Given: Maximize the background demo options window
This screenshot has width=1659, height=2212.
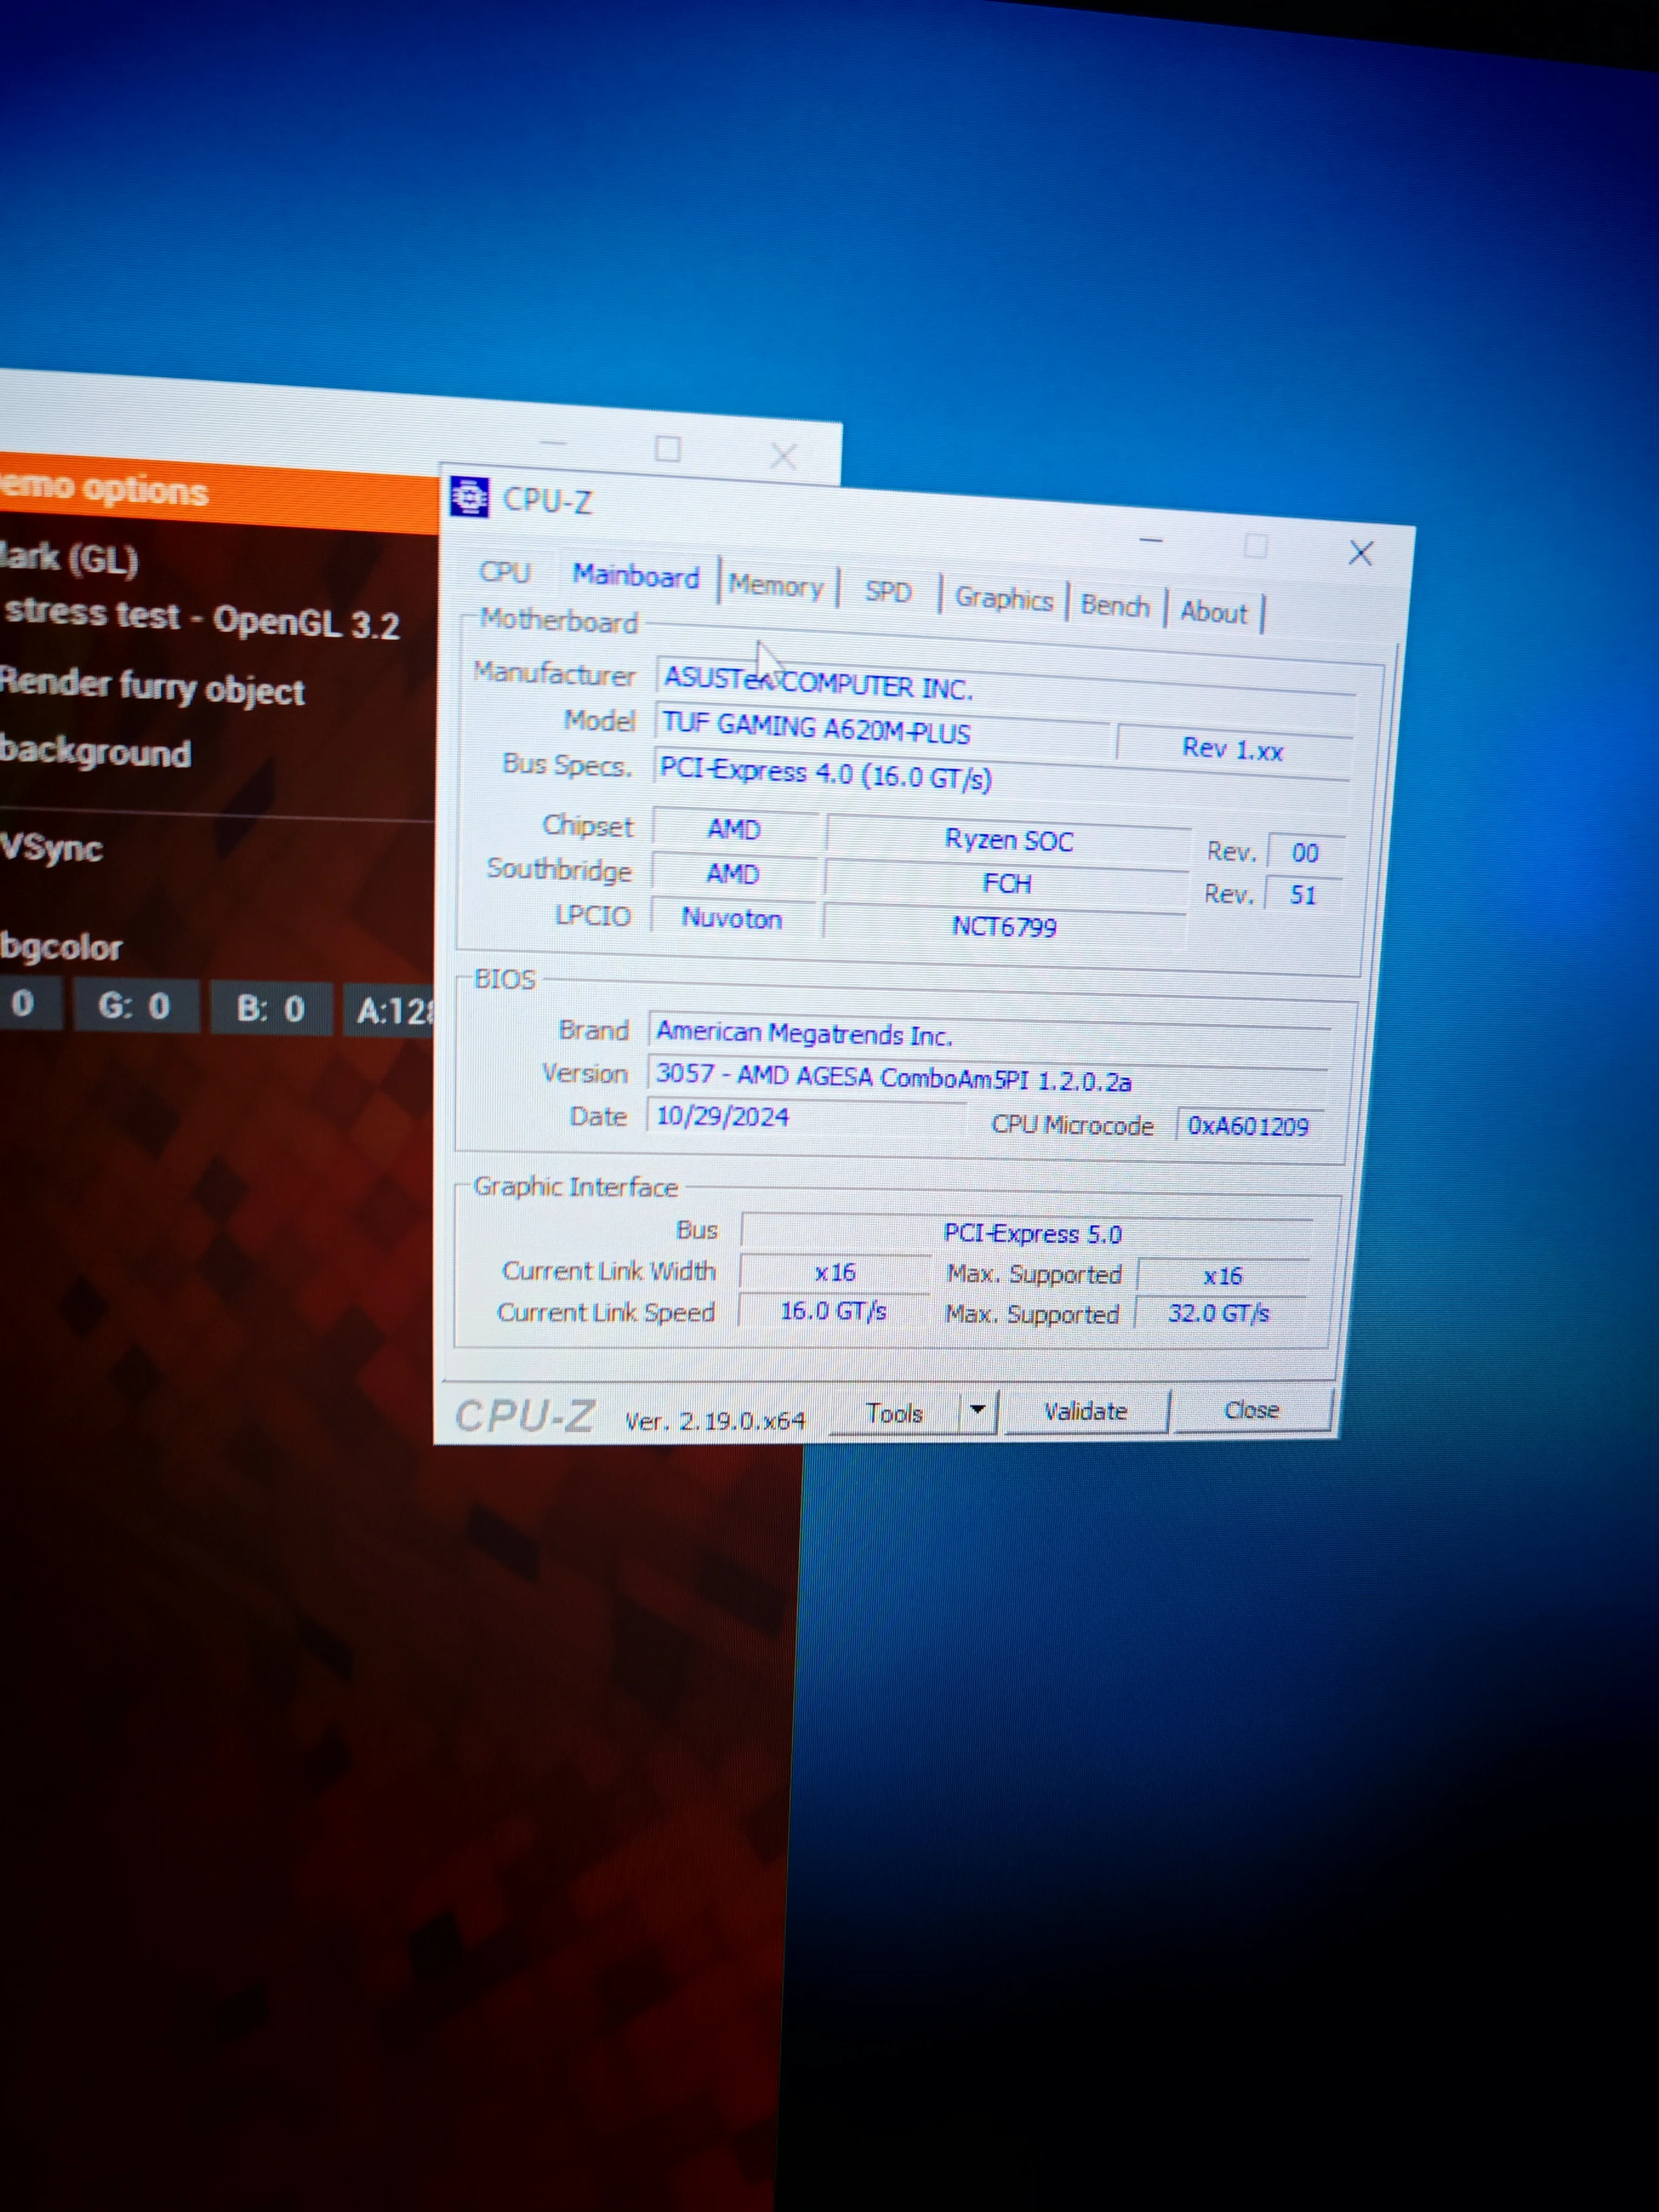Looking at the screenshot, I should point(667,449).
